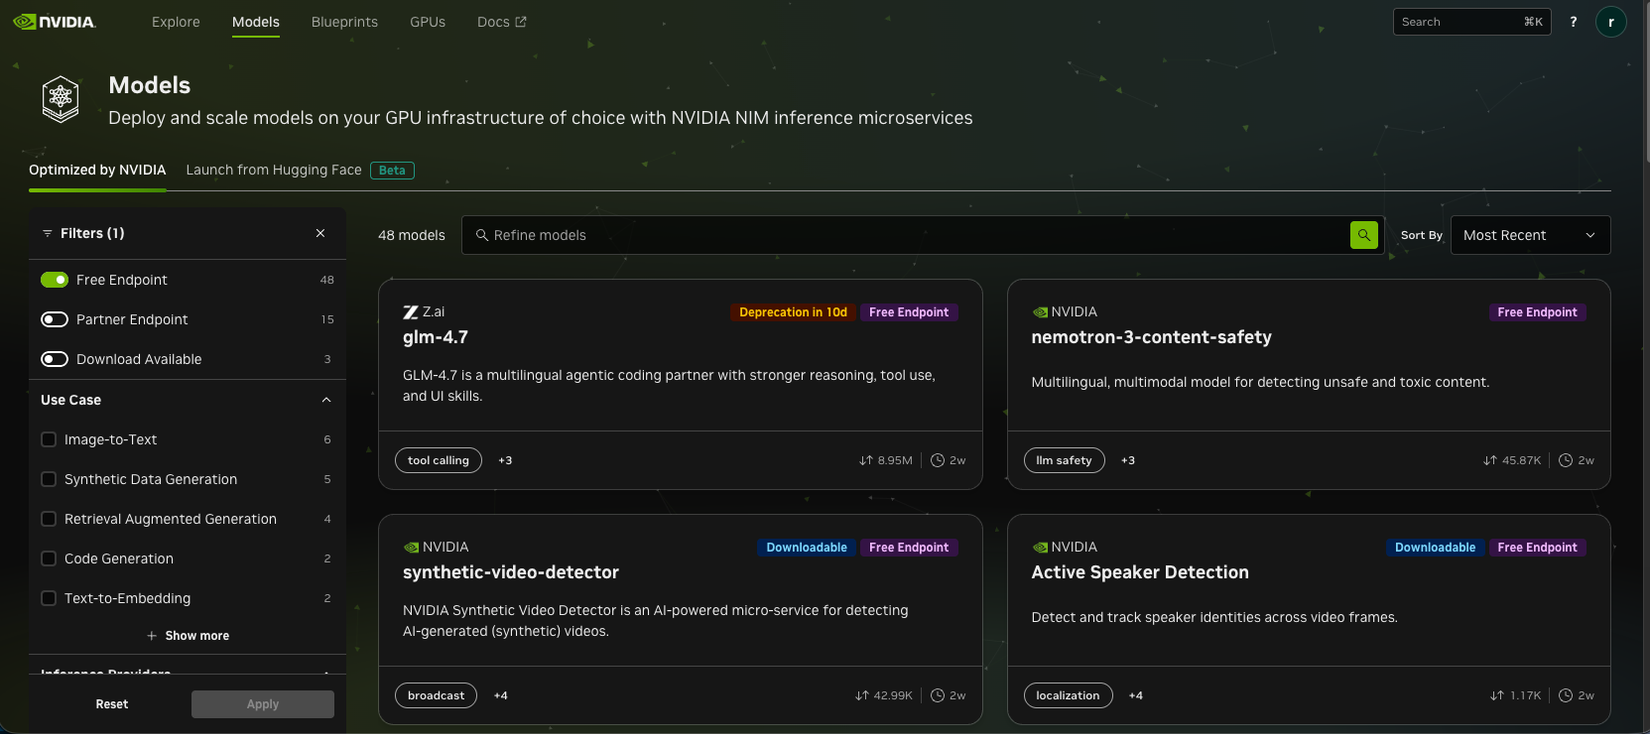Click the localization tag
This screenshot has width=1650, height=734.
pyautogui.click(x=1068, y=695)
